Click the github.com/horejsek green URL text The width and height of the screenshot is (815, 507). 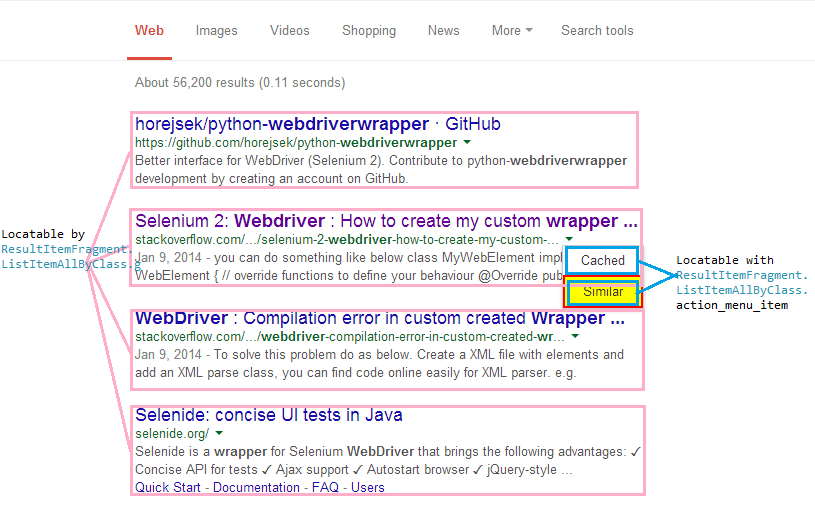click(296, 142)
